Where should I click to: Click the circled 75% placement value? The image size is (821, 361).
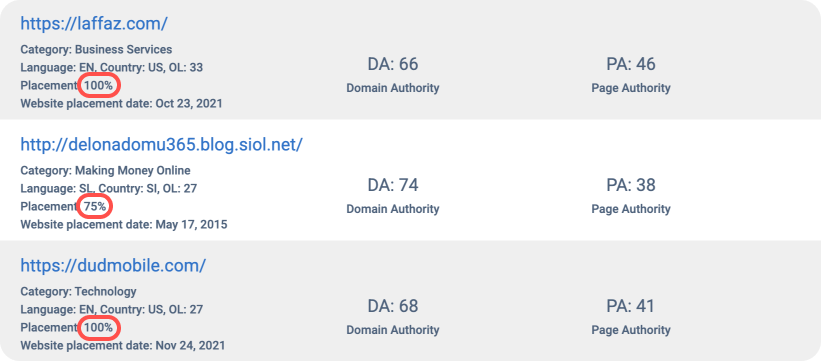[x=95, y=206]
